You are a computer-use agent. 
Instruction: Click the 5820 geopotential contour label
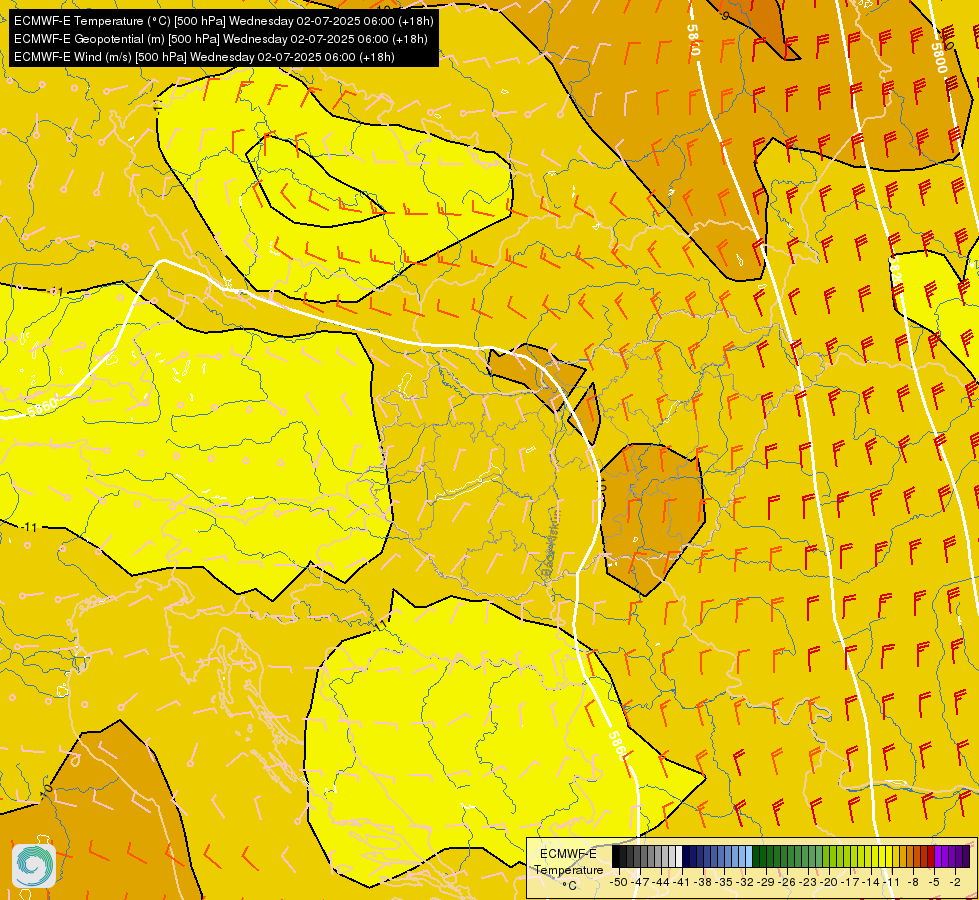895,273
